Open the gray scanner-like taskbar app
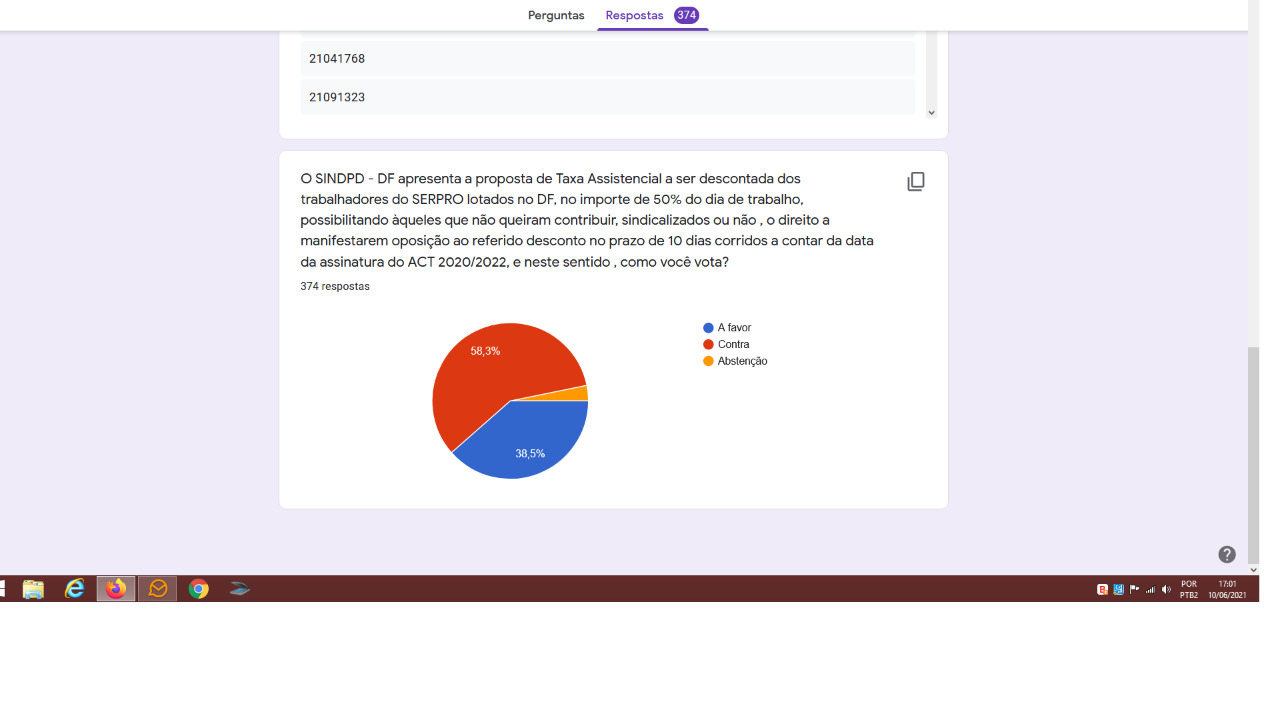 coord(240,589)
